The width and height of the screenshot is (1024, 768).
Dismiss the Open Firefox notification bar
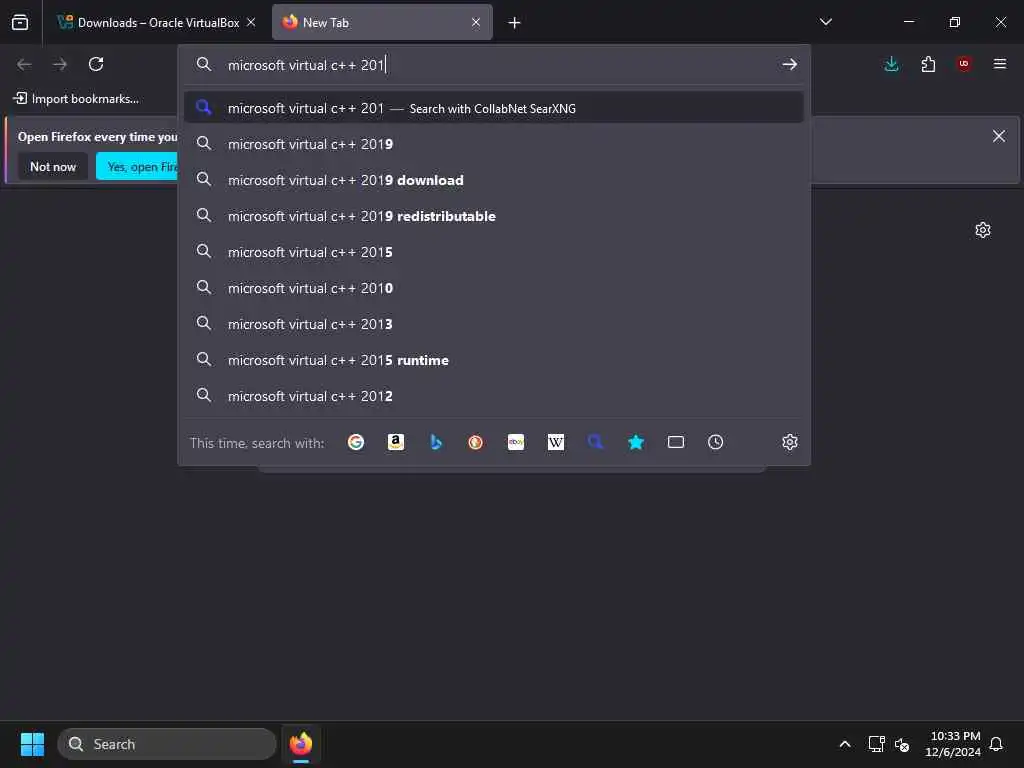(x=999, y=136)
